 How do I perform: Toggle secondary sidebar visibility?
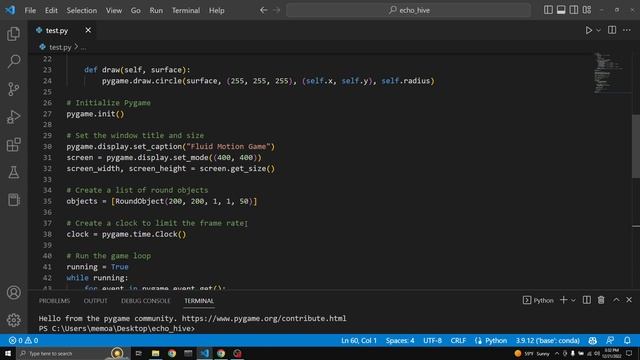pos(574,10)
